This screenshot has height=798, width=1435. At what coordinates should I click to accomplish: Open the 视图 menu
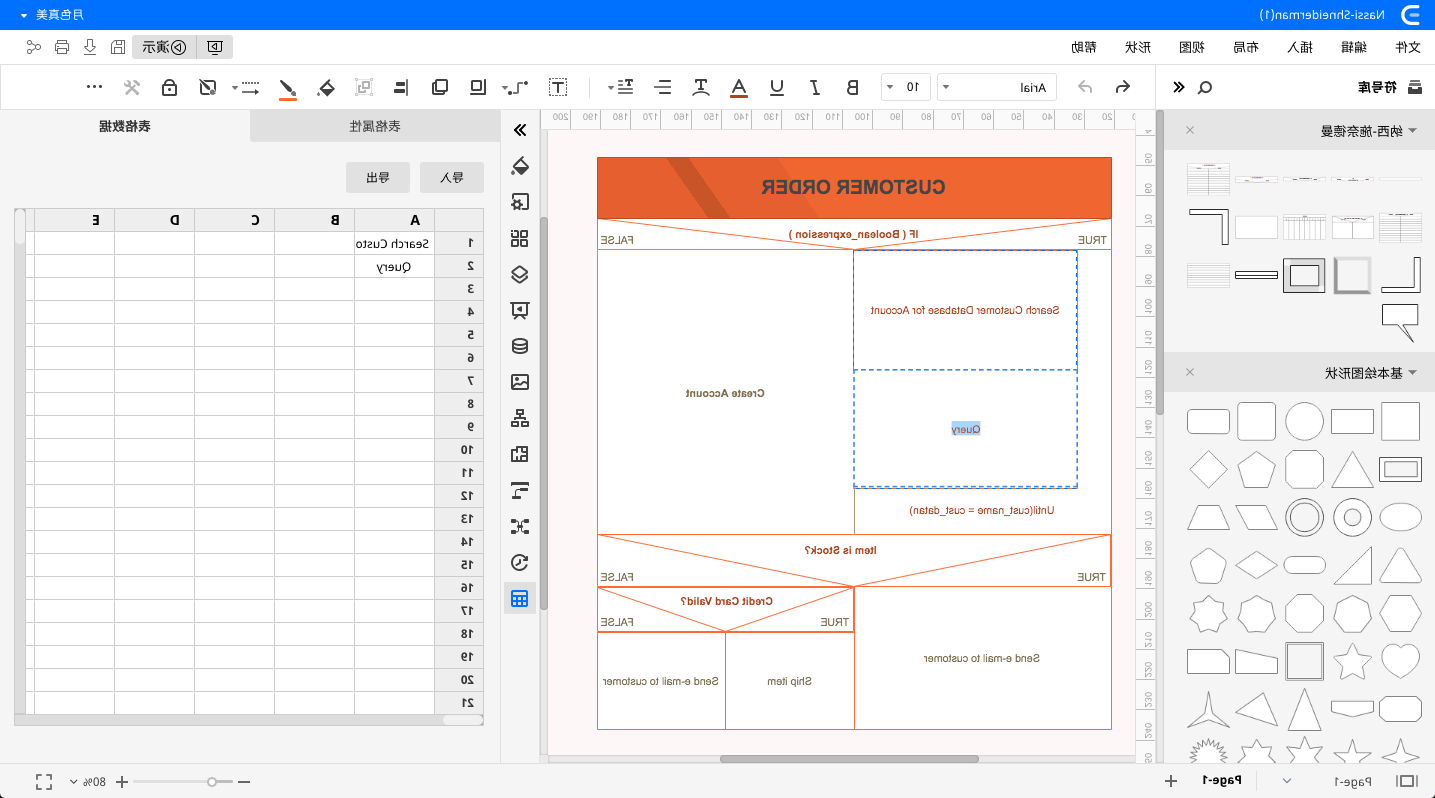pyautogui.click(x=1191, y=47)
